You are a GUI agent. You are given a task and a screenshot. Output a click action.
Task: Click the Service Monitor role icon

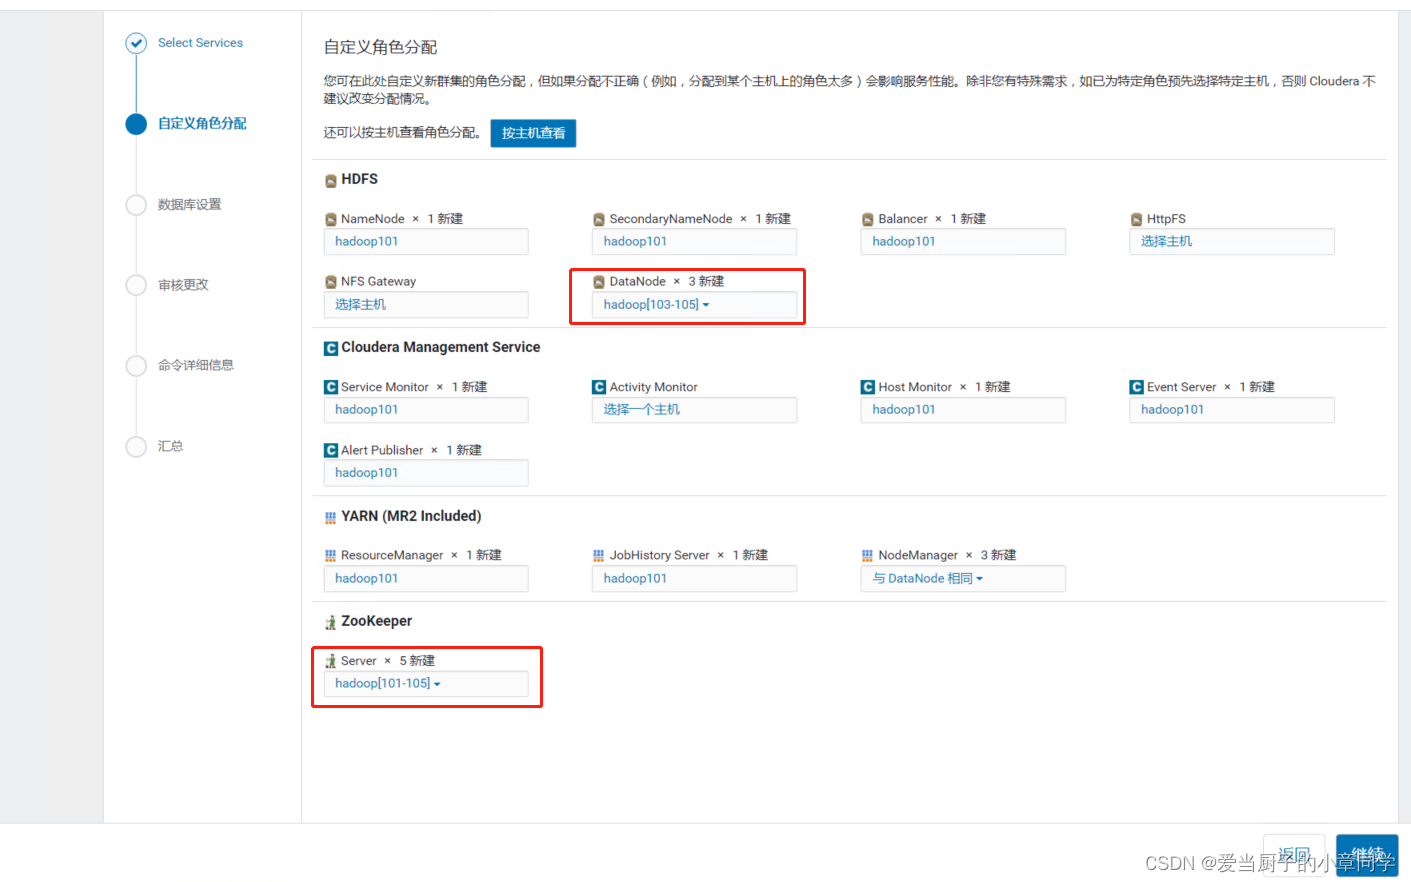[x=331, y=387]
